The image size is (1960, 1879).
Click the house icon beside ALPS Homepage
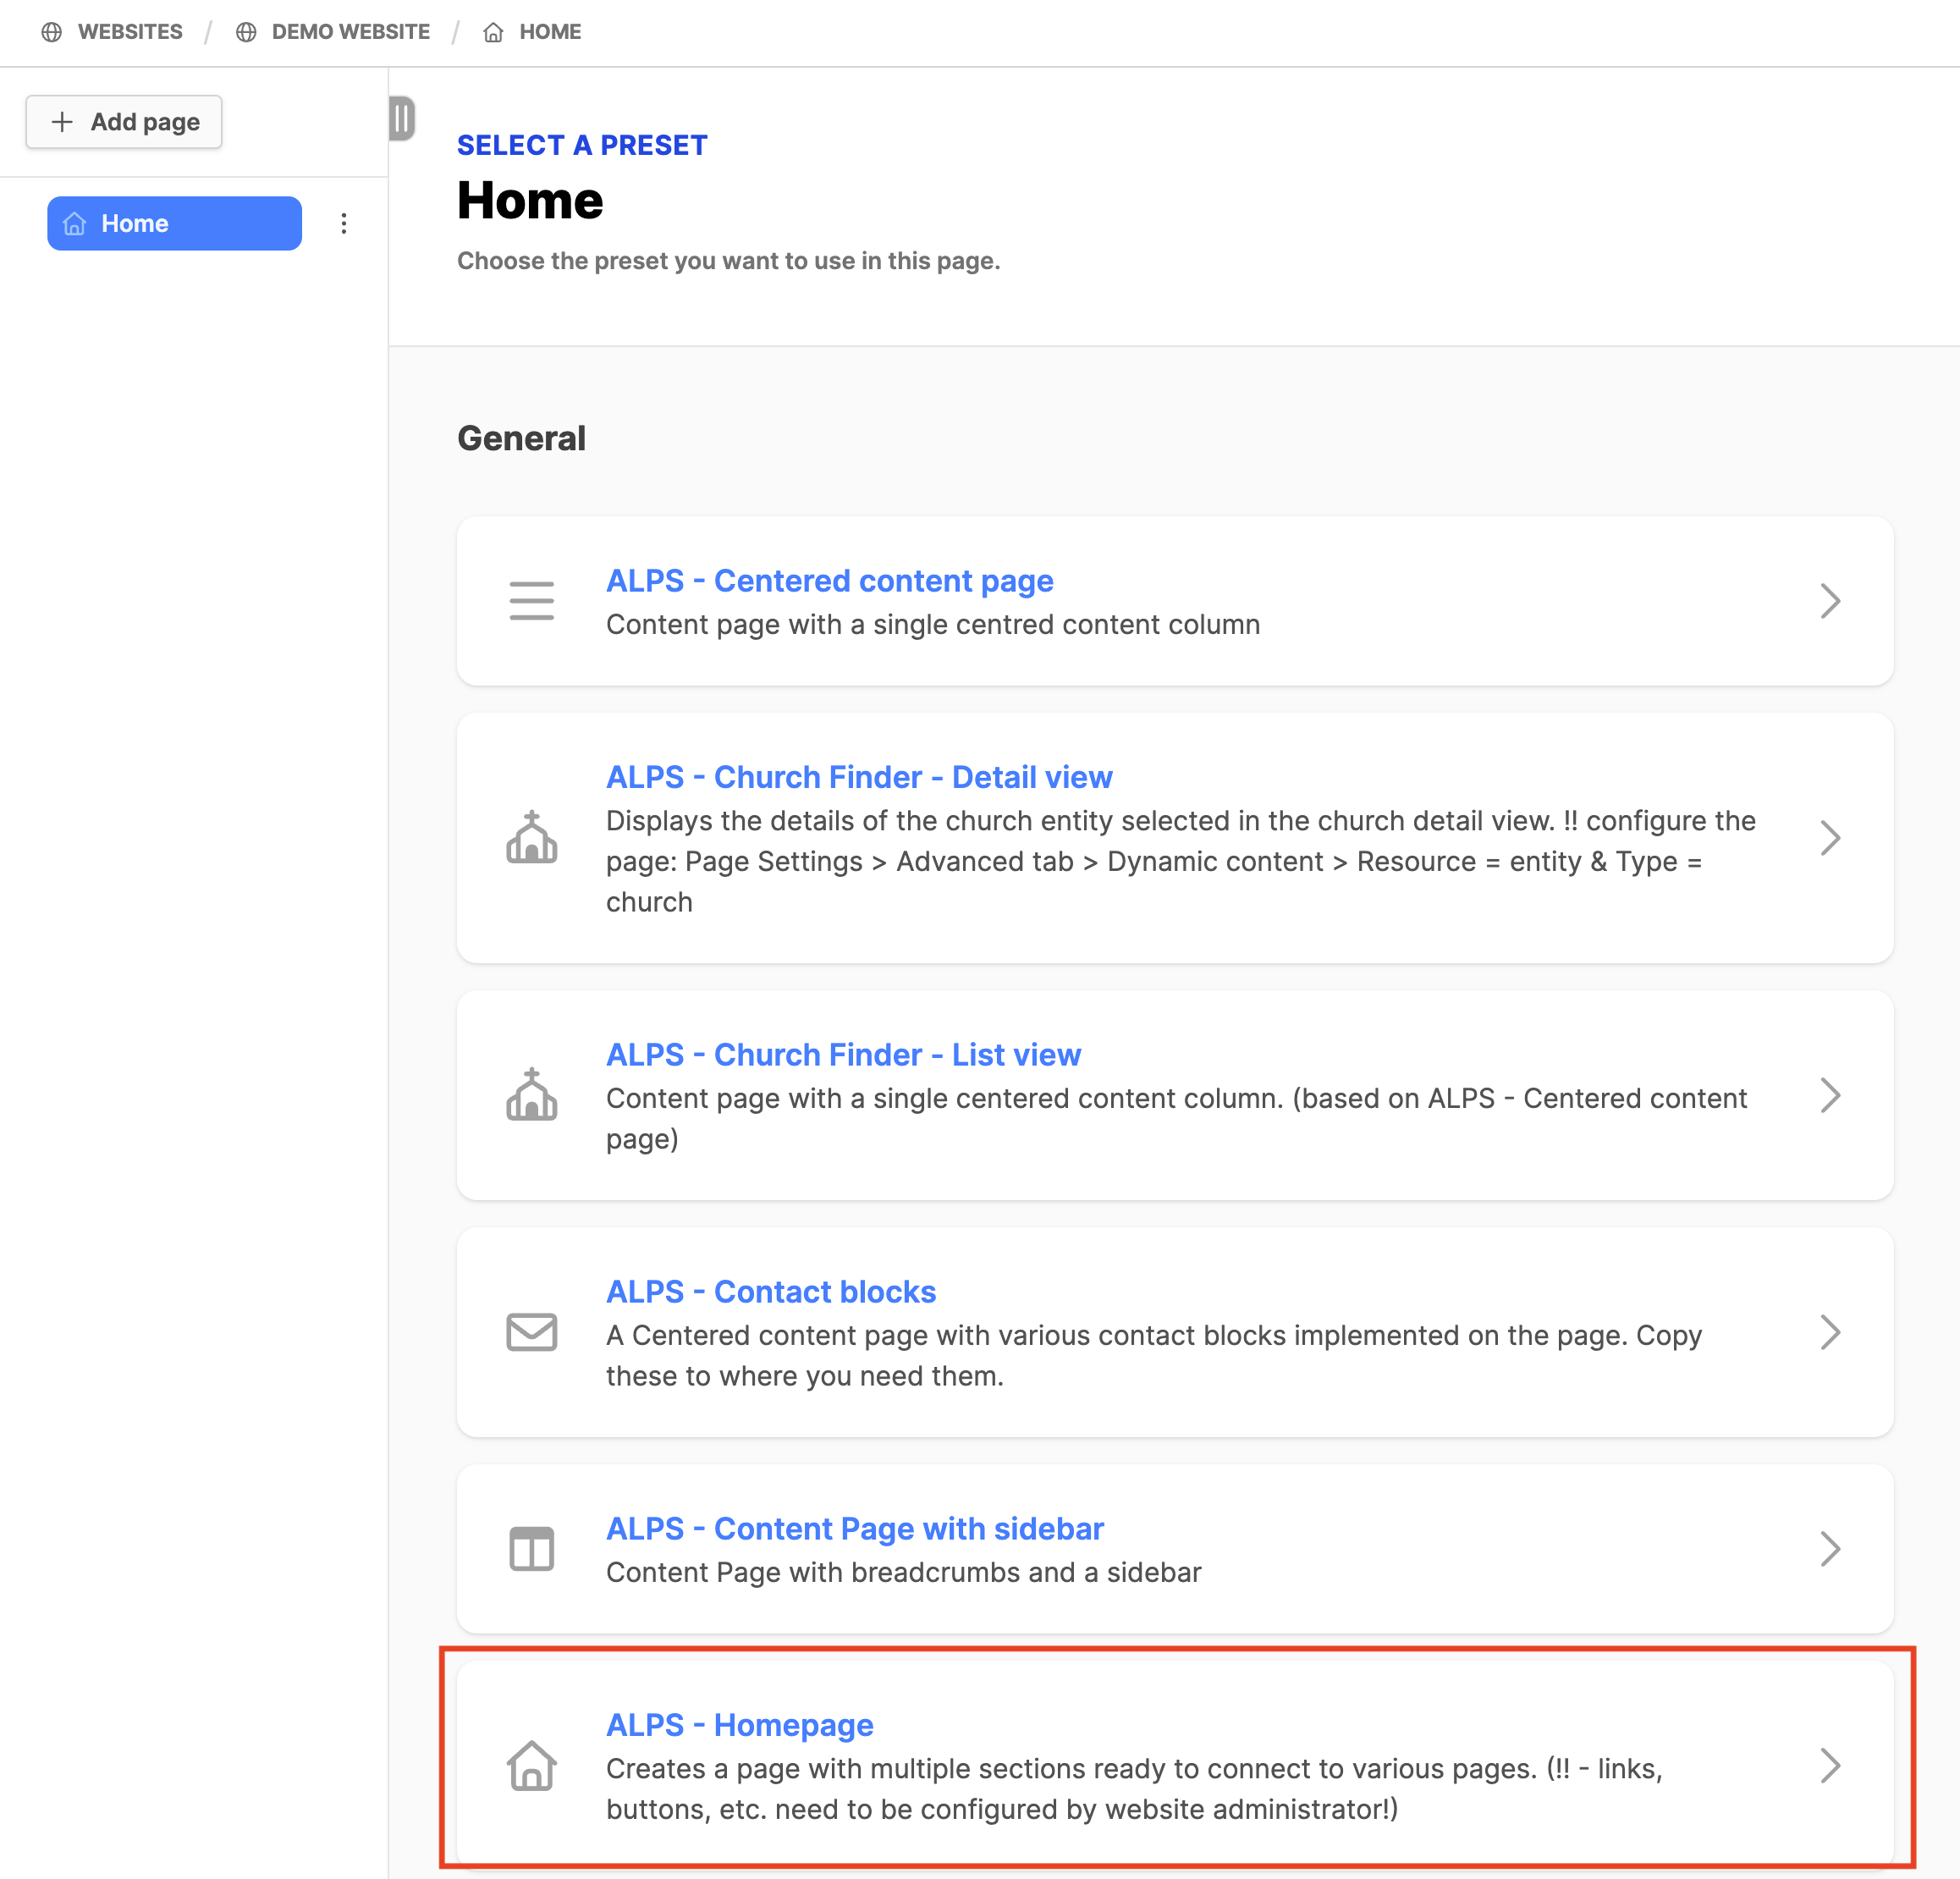click(531, 1766)
